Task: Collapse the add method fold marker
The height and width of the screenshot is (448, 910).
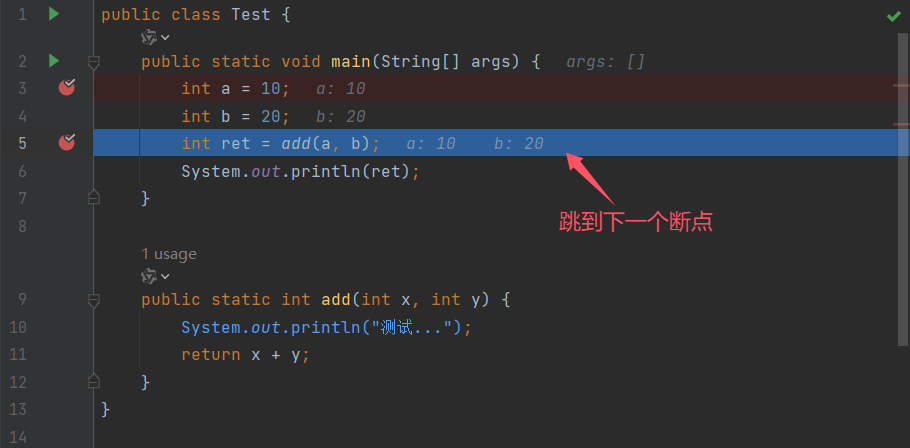Action: [x=93, y=300]
